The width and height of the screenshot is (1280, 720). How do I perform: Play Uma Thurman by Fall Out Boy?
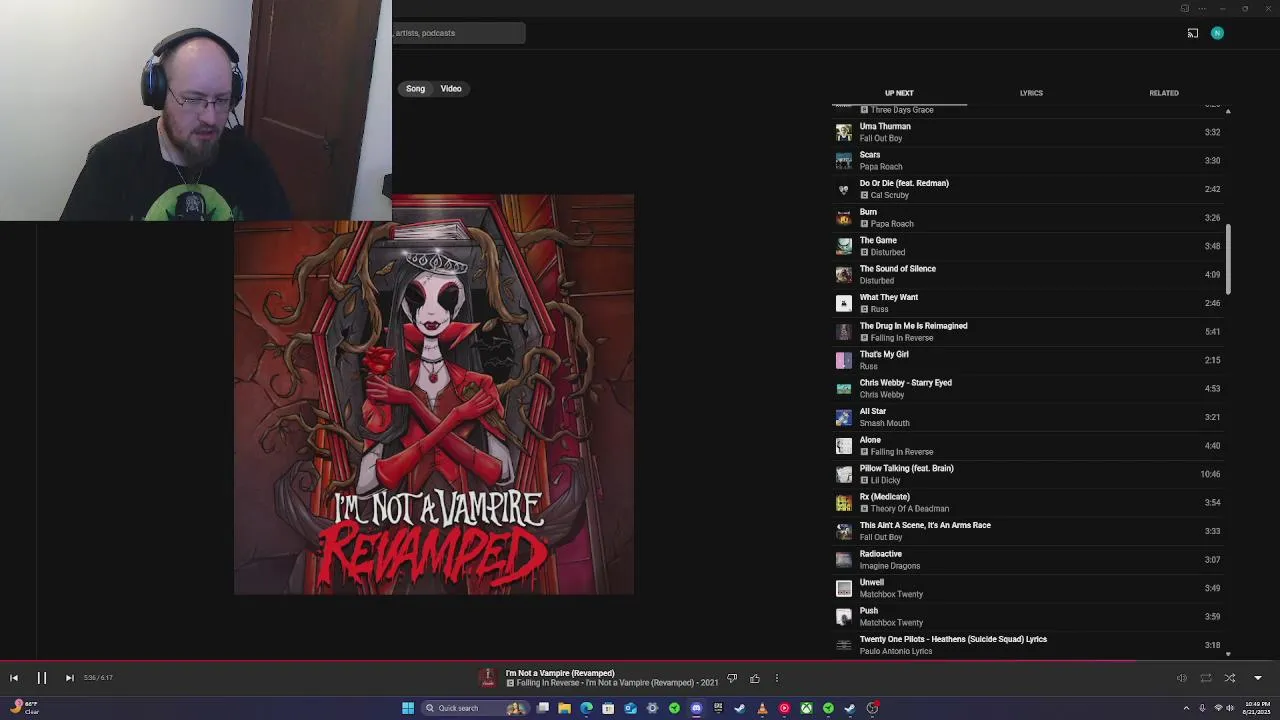(x=1028, y=132)
